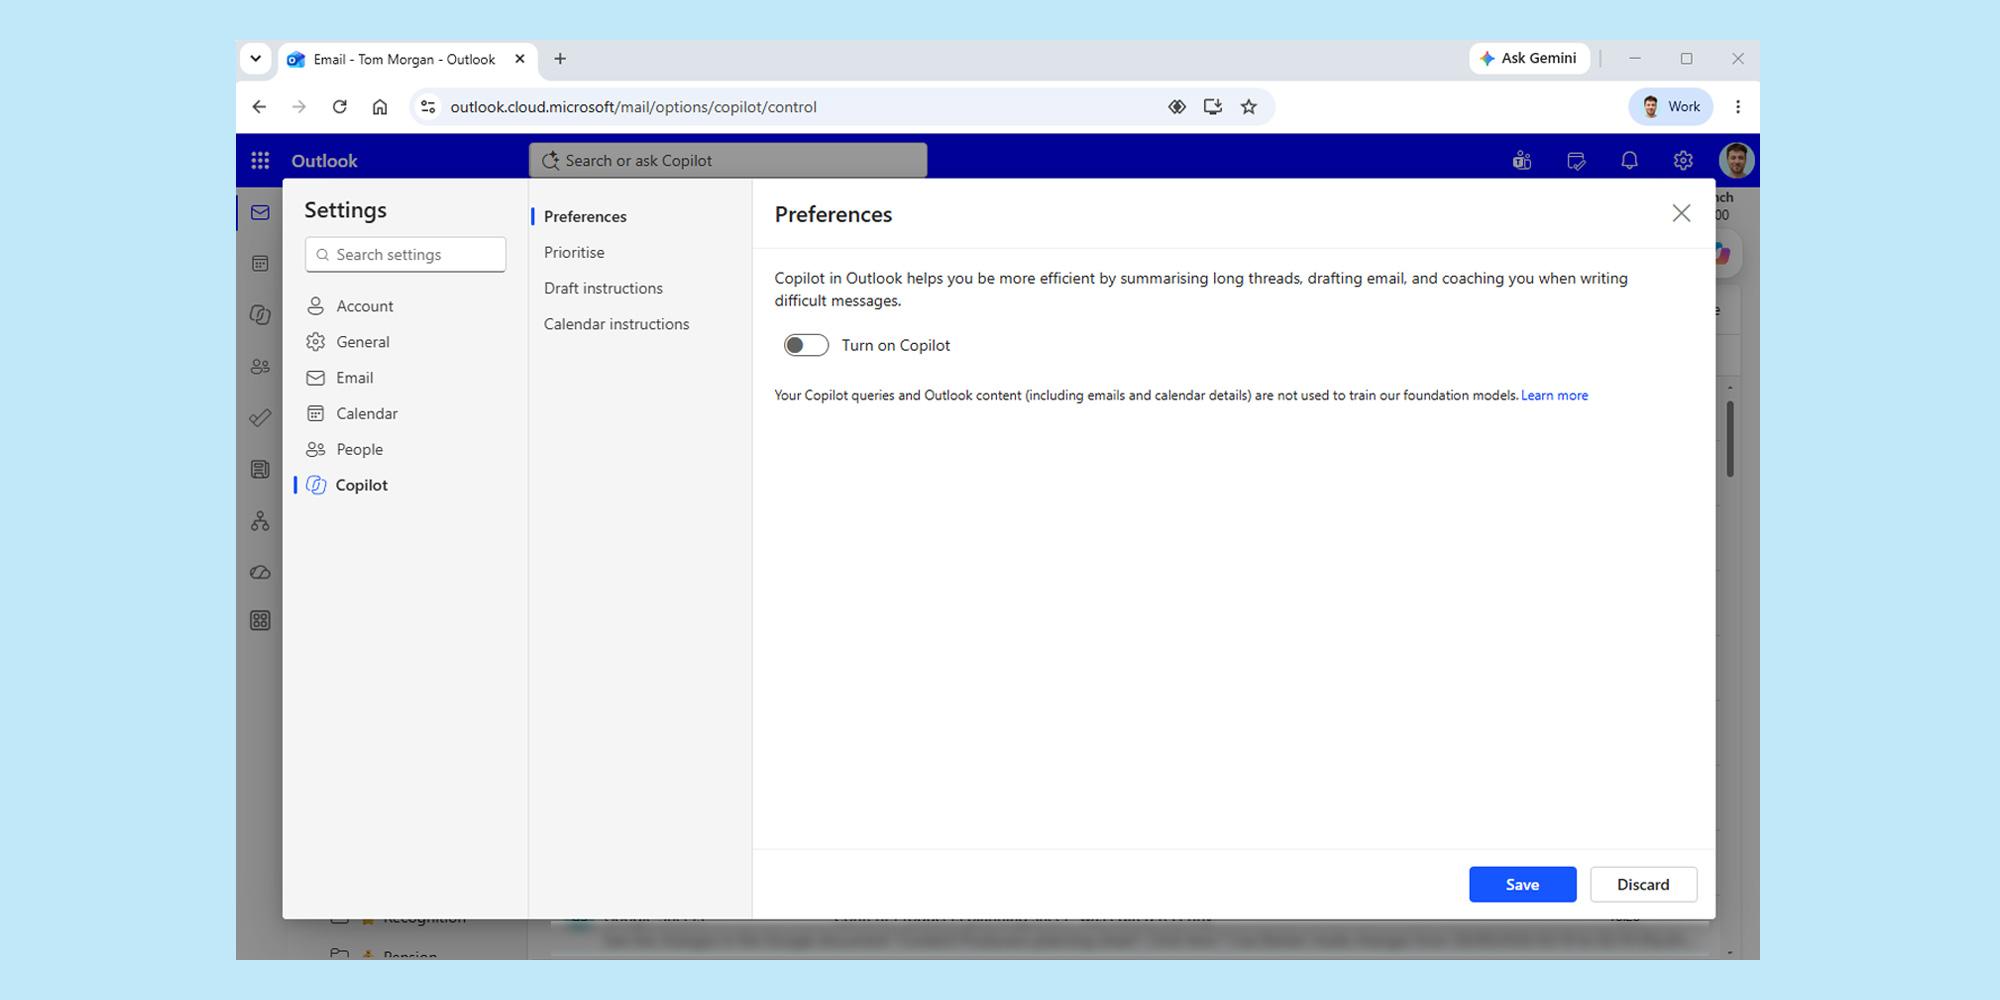2000x1000 pixels.
Task: Go to browser home page
Action: pos(380,107)
